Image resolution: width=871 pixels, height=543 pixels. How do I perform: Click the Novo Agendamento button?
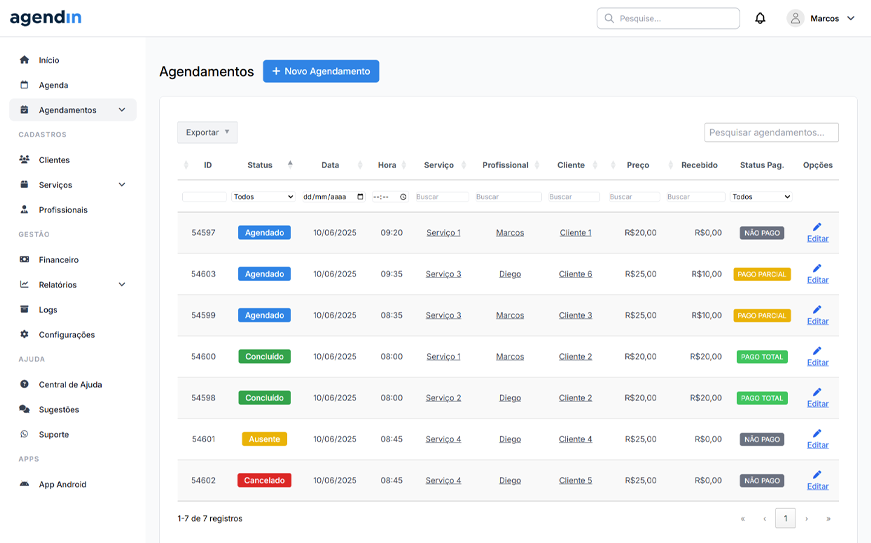coord(321,71)
